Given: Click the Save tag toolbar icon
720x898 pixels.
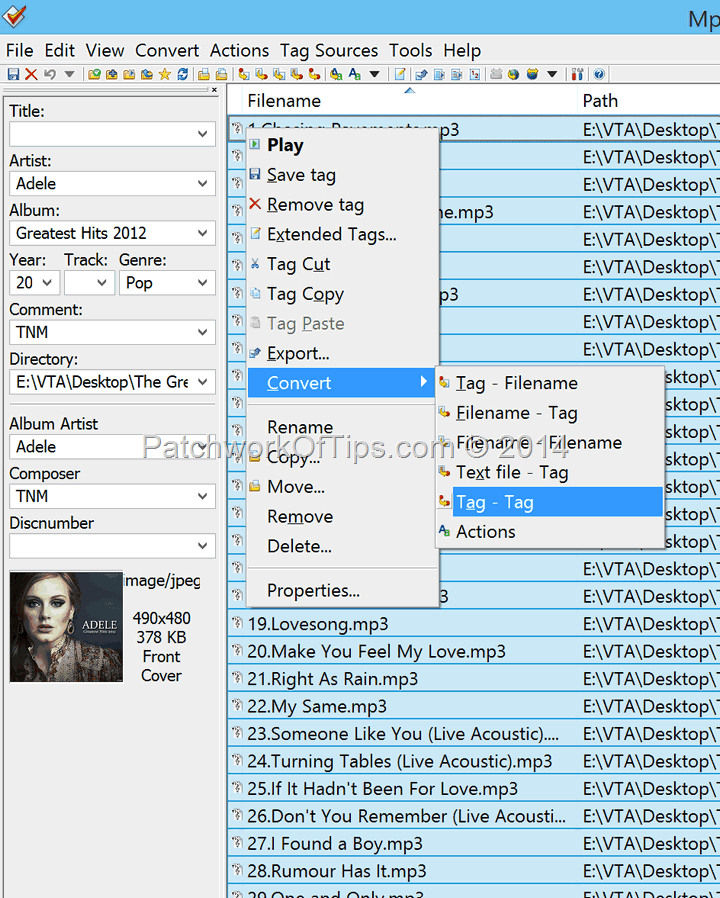Looking at the screenshot, I should (13, 74).
